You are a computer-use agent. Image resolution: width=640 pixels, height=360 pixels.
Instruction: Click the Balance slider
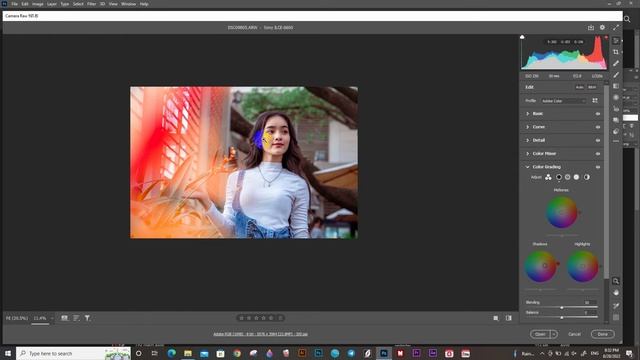click(x=562, y=317)
